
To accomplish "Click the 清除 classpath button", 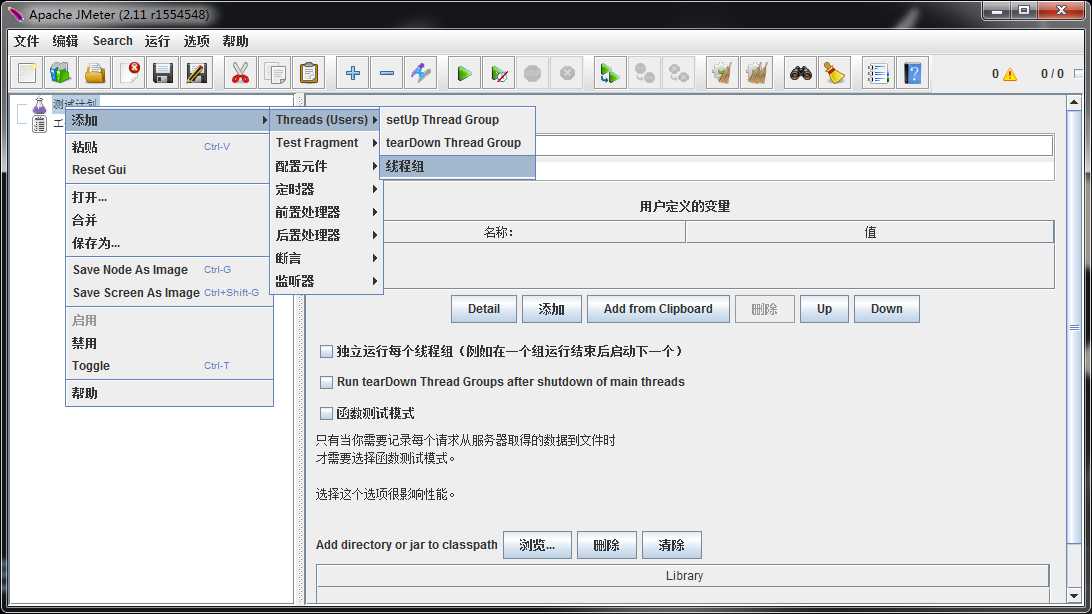I will click(671, 545).
